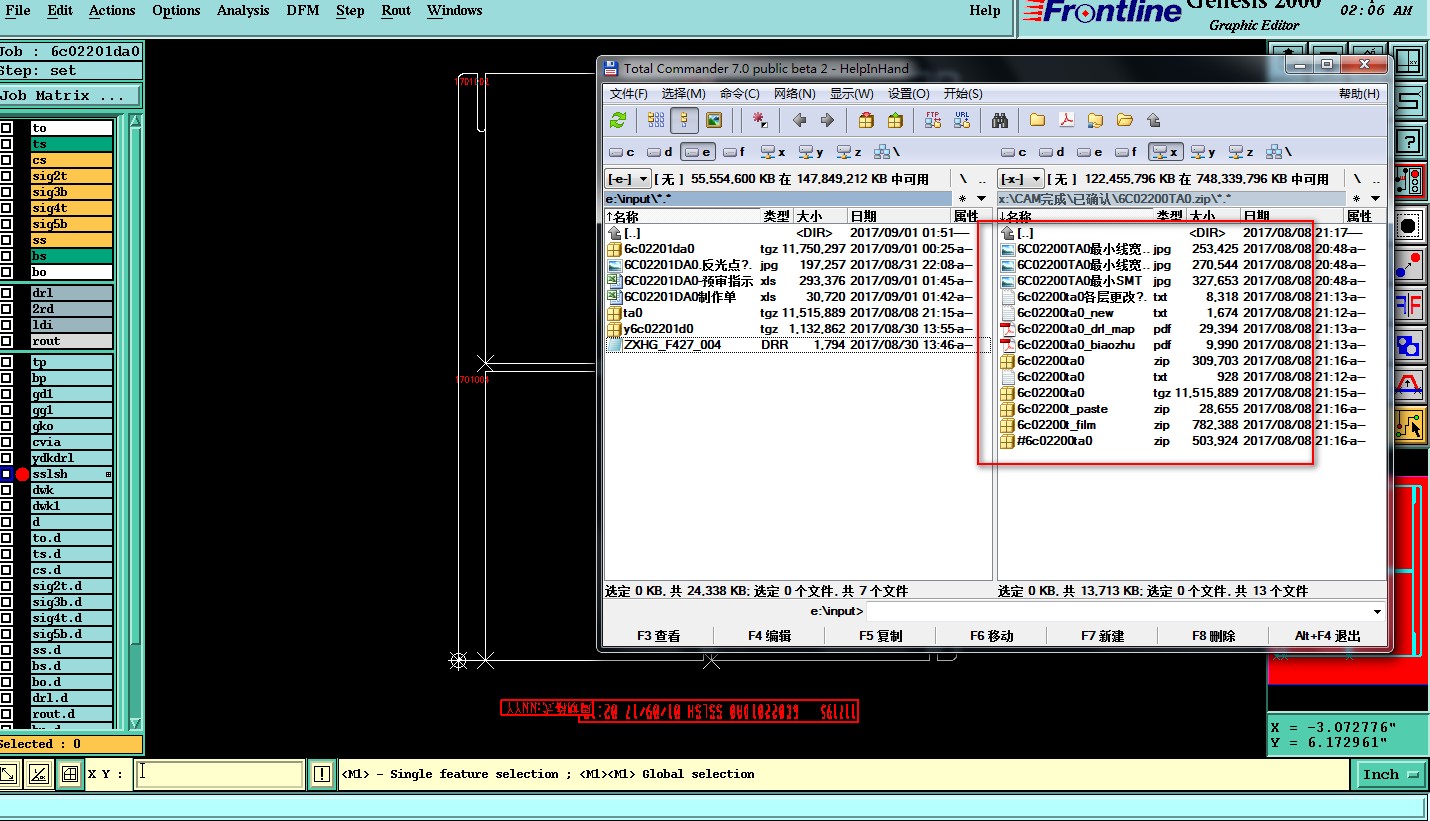Click the traffic light netlist icon
This screenshot has width=1430, height=821.
point(1408,181)
